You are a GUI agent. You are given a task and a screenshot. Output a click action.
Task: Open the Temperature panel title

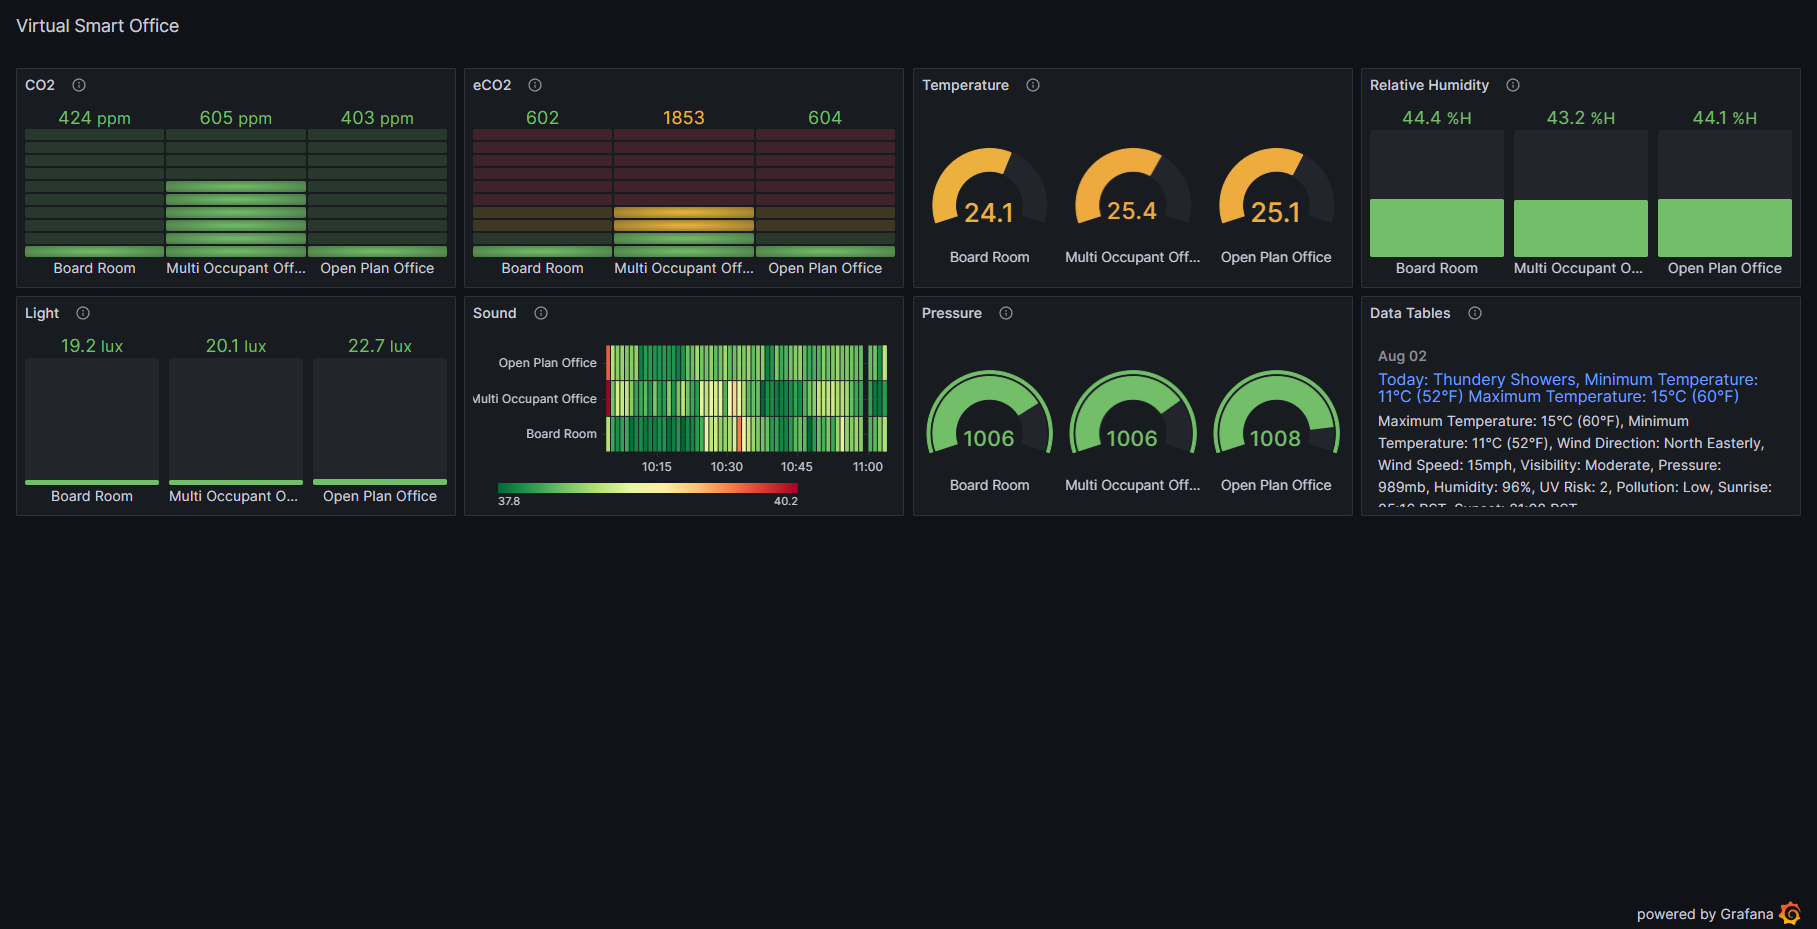[965, 85]
